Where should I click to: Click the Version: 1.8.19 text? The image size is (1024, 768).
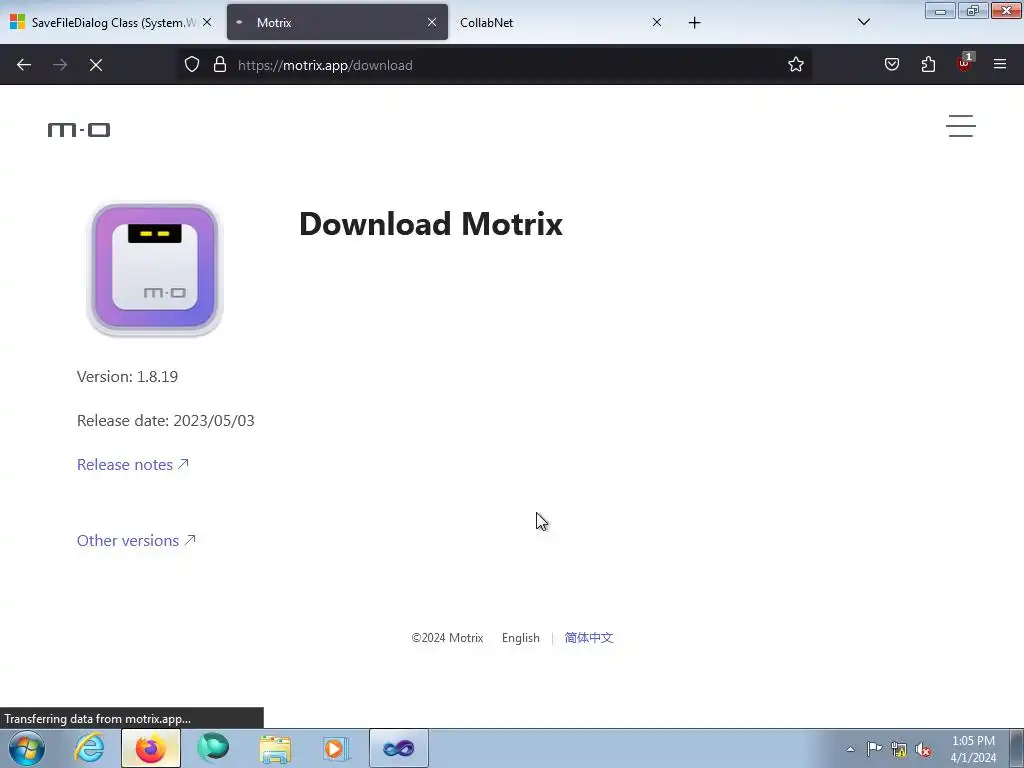pyautogui.click(x=127, y=377)
